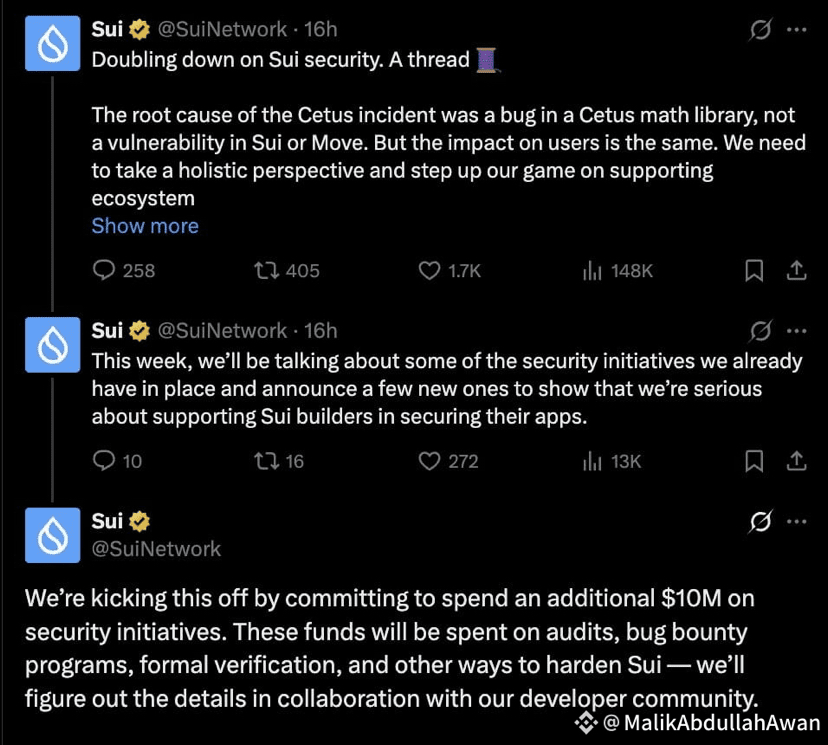
Task: Open more options on the $10M tweet
Action: click(x=796, y=522)
